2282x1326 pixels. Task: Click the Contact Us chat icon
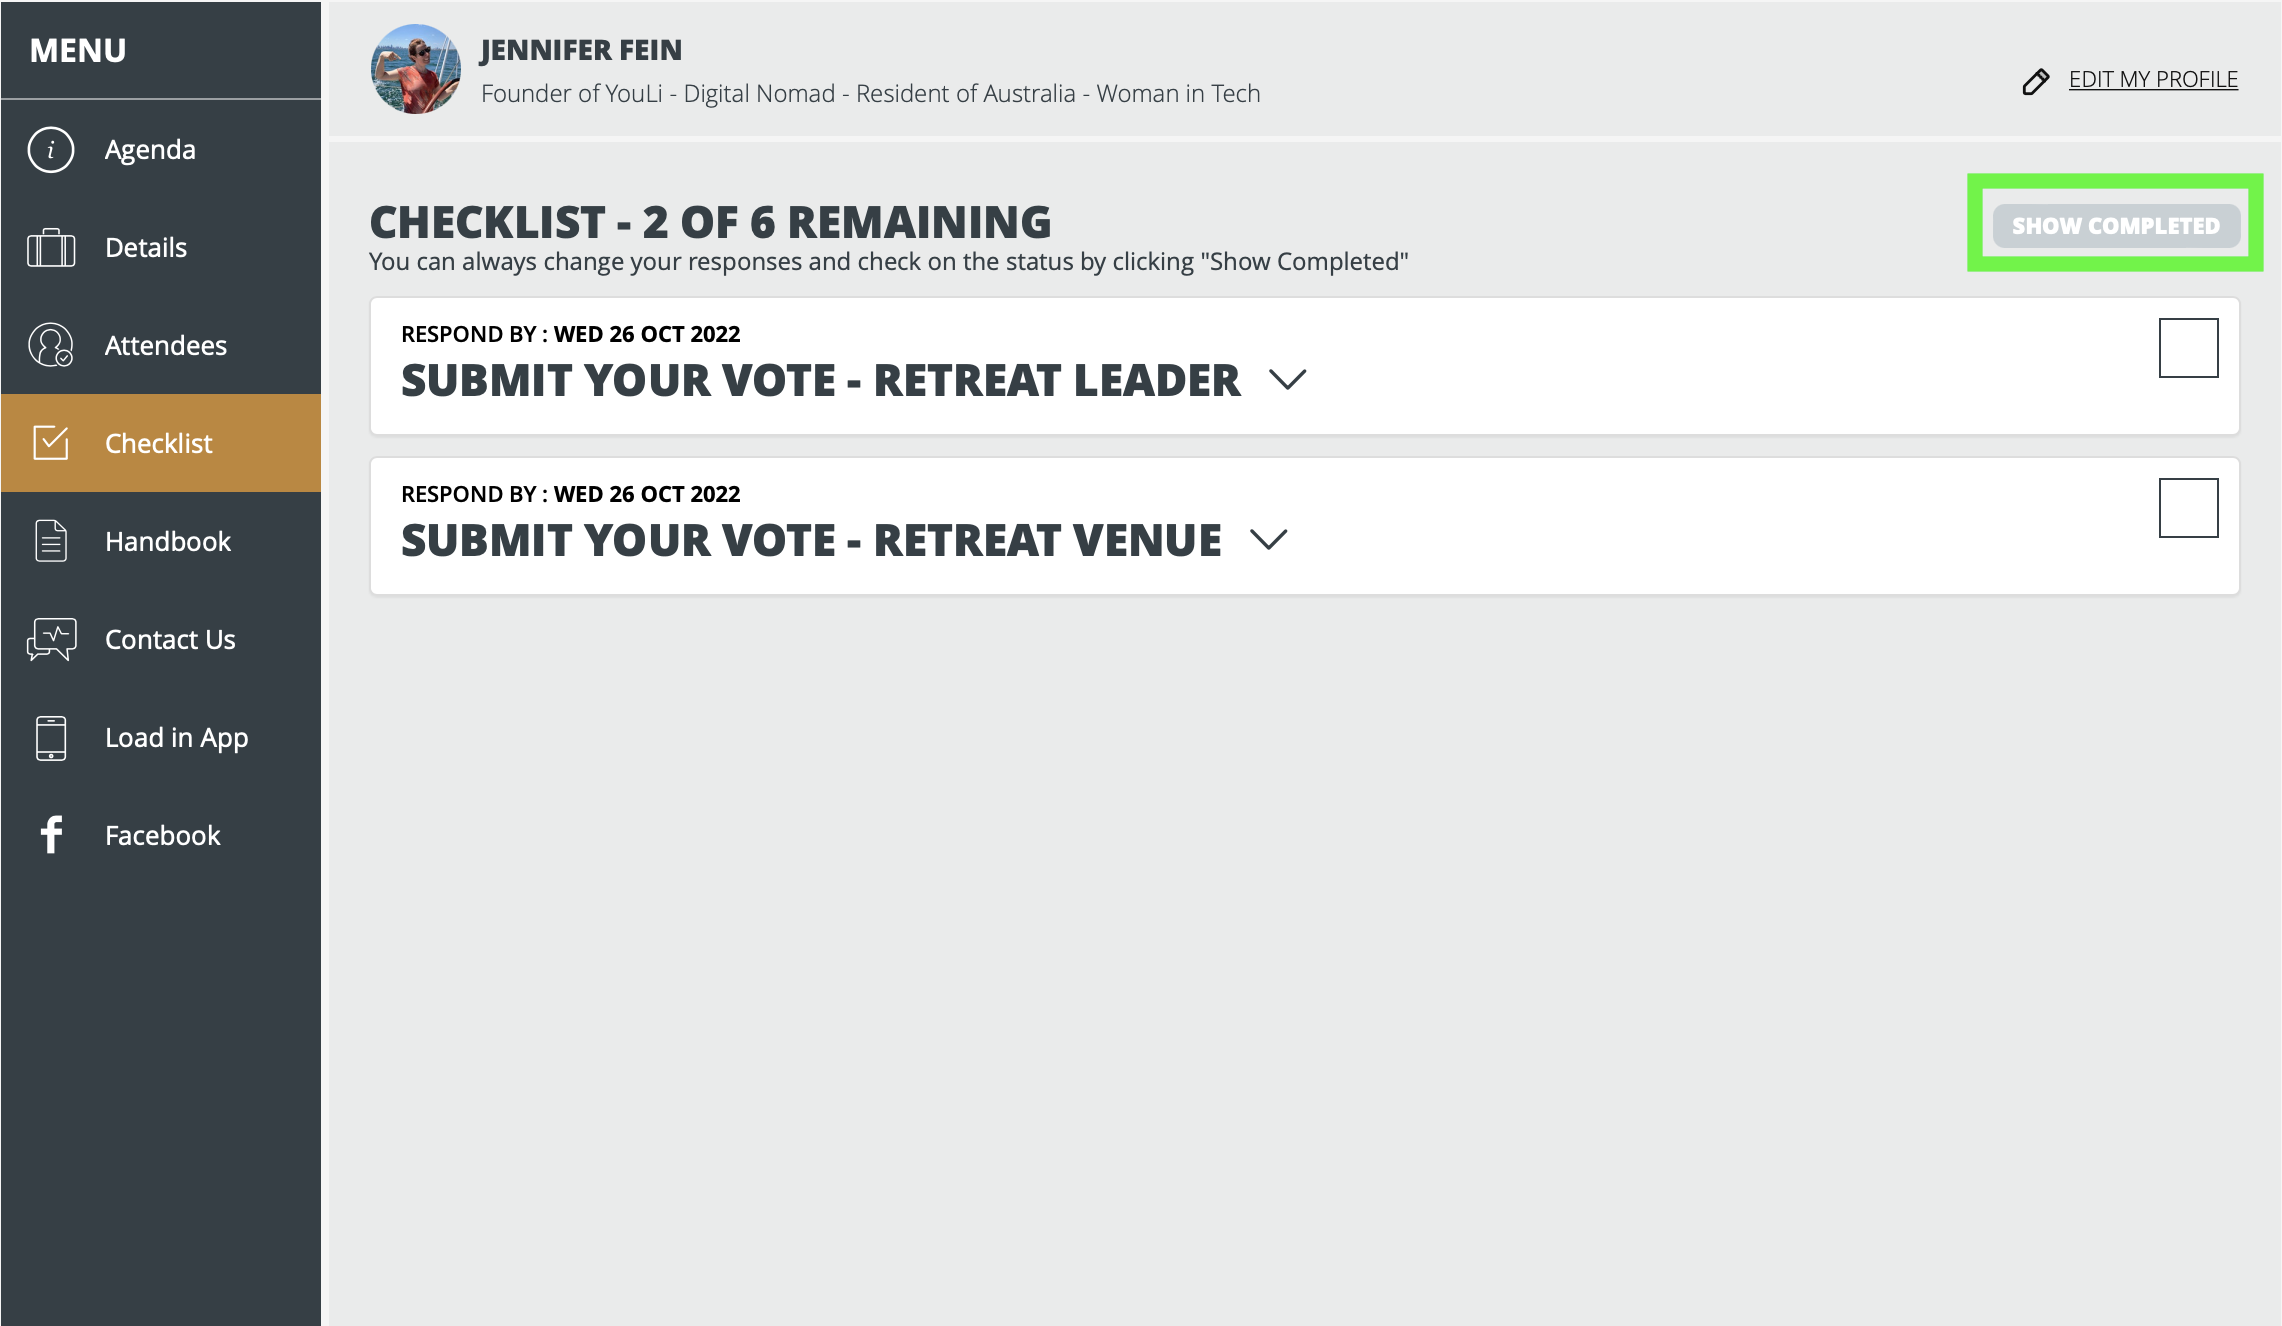(x=51, y=639)
